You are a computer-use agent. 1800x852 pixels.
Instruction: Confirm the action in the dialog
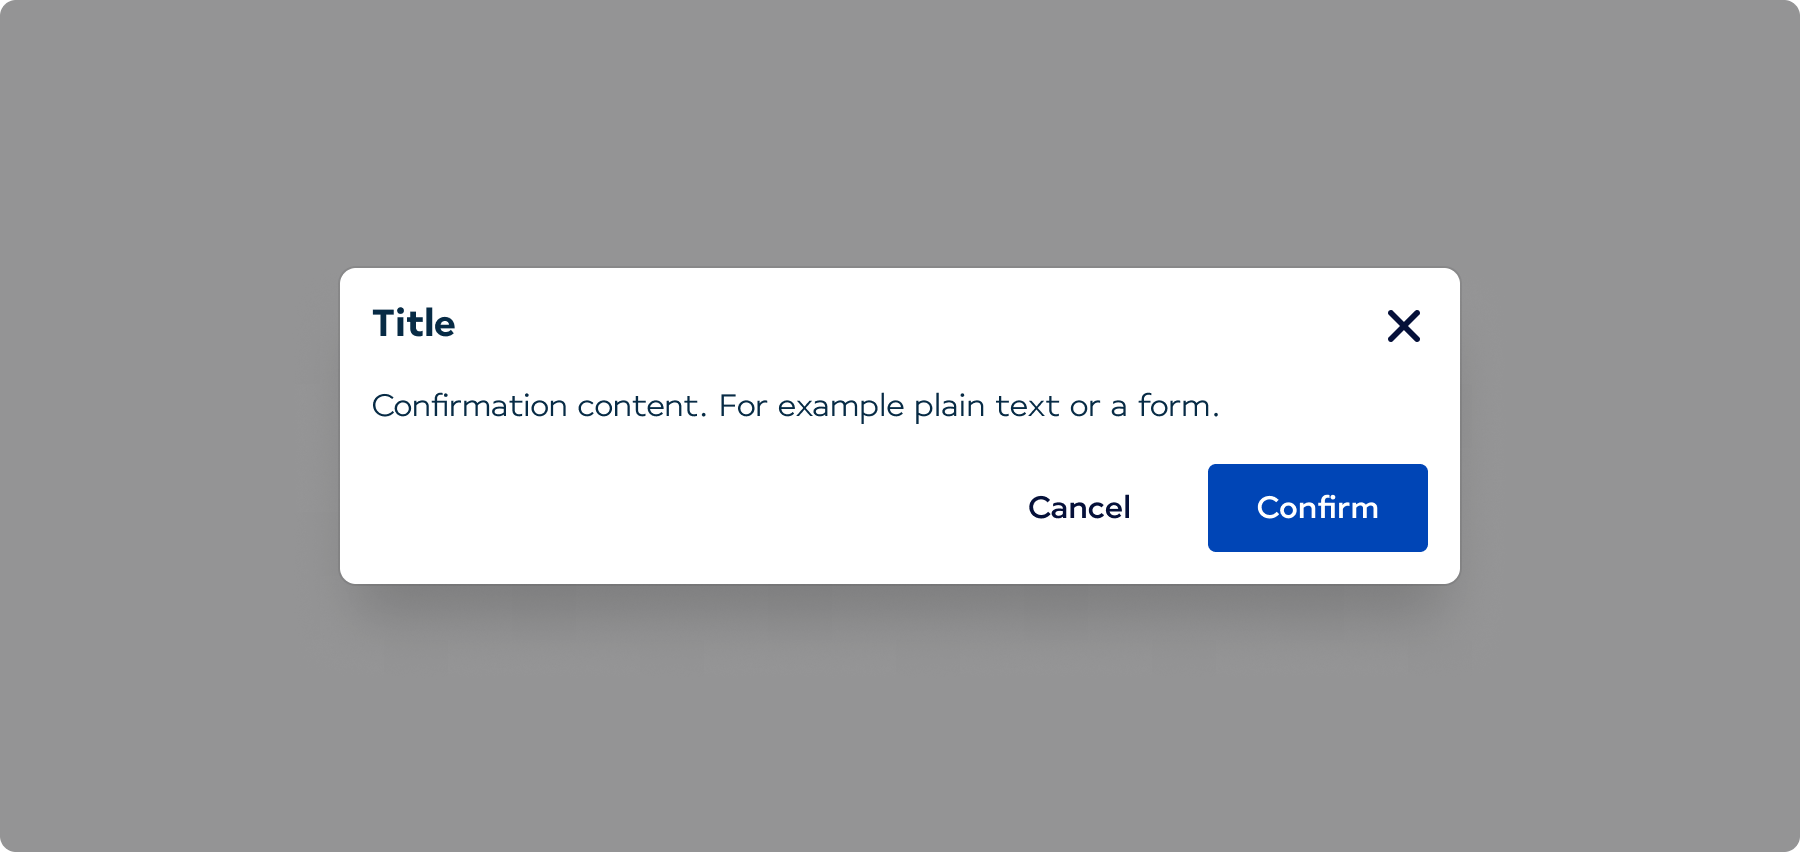pos(1317,508)
